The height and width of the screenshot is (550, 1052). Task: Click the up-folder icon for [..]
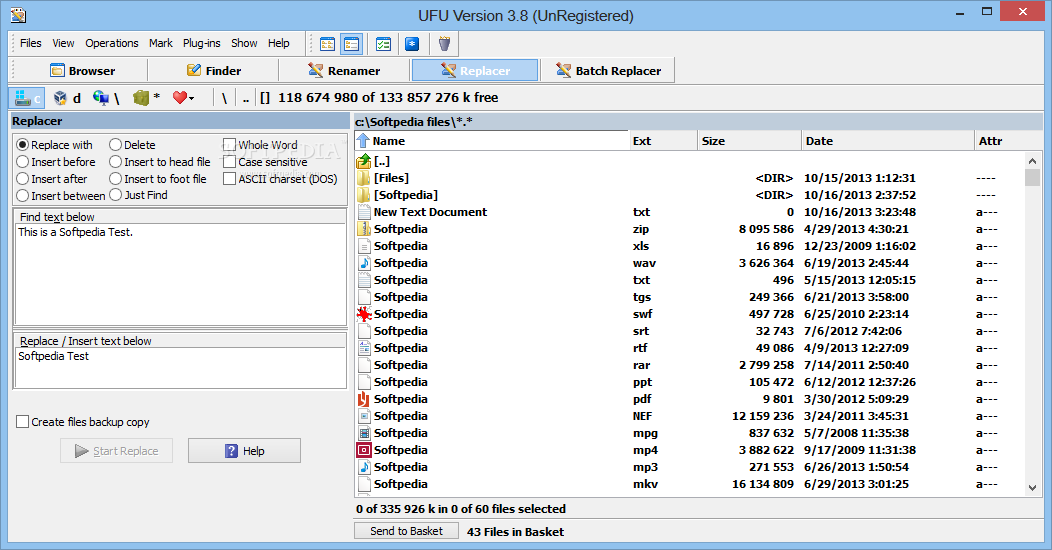pyautogui.click(x=364, y=161)
